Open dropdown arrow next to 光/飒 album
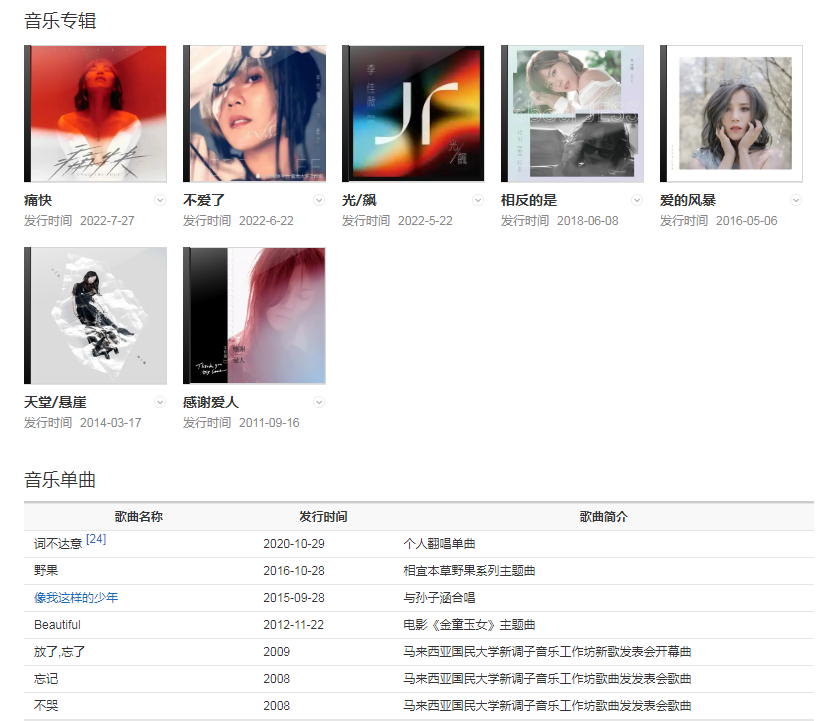This screenshot has width=835, height=721. (478, 200)
